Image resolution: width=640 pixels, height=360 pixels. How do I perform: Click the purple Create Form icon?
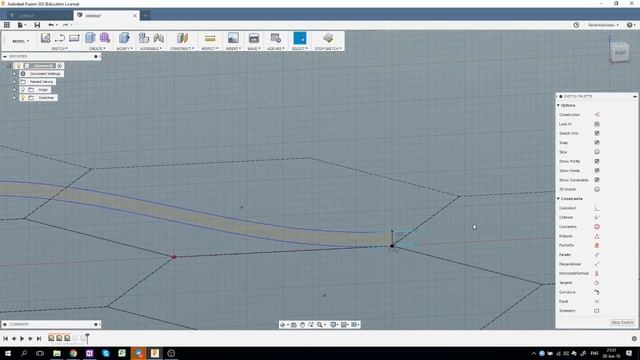[105, 38]
